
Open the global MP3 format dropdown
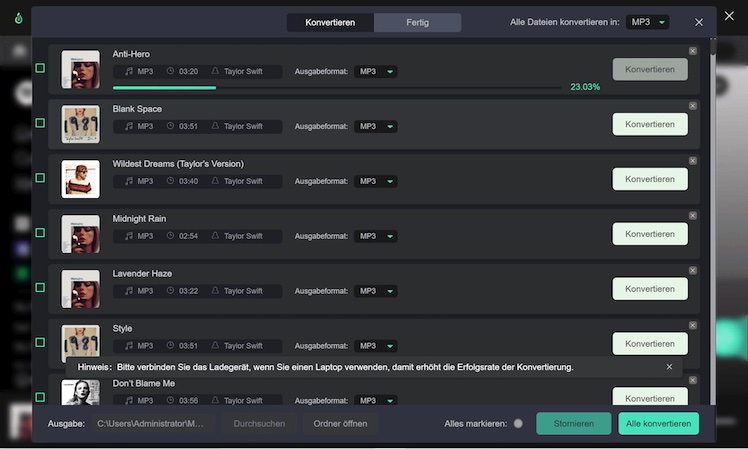(x=648, y=22)
